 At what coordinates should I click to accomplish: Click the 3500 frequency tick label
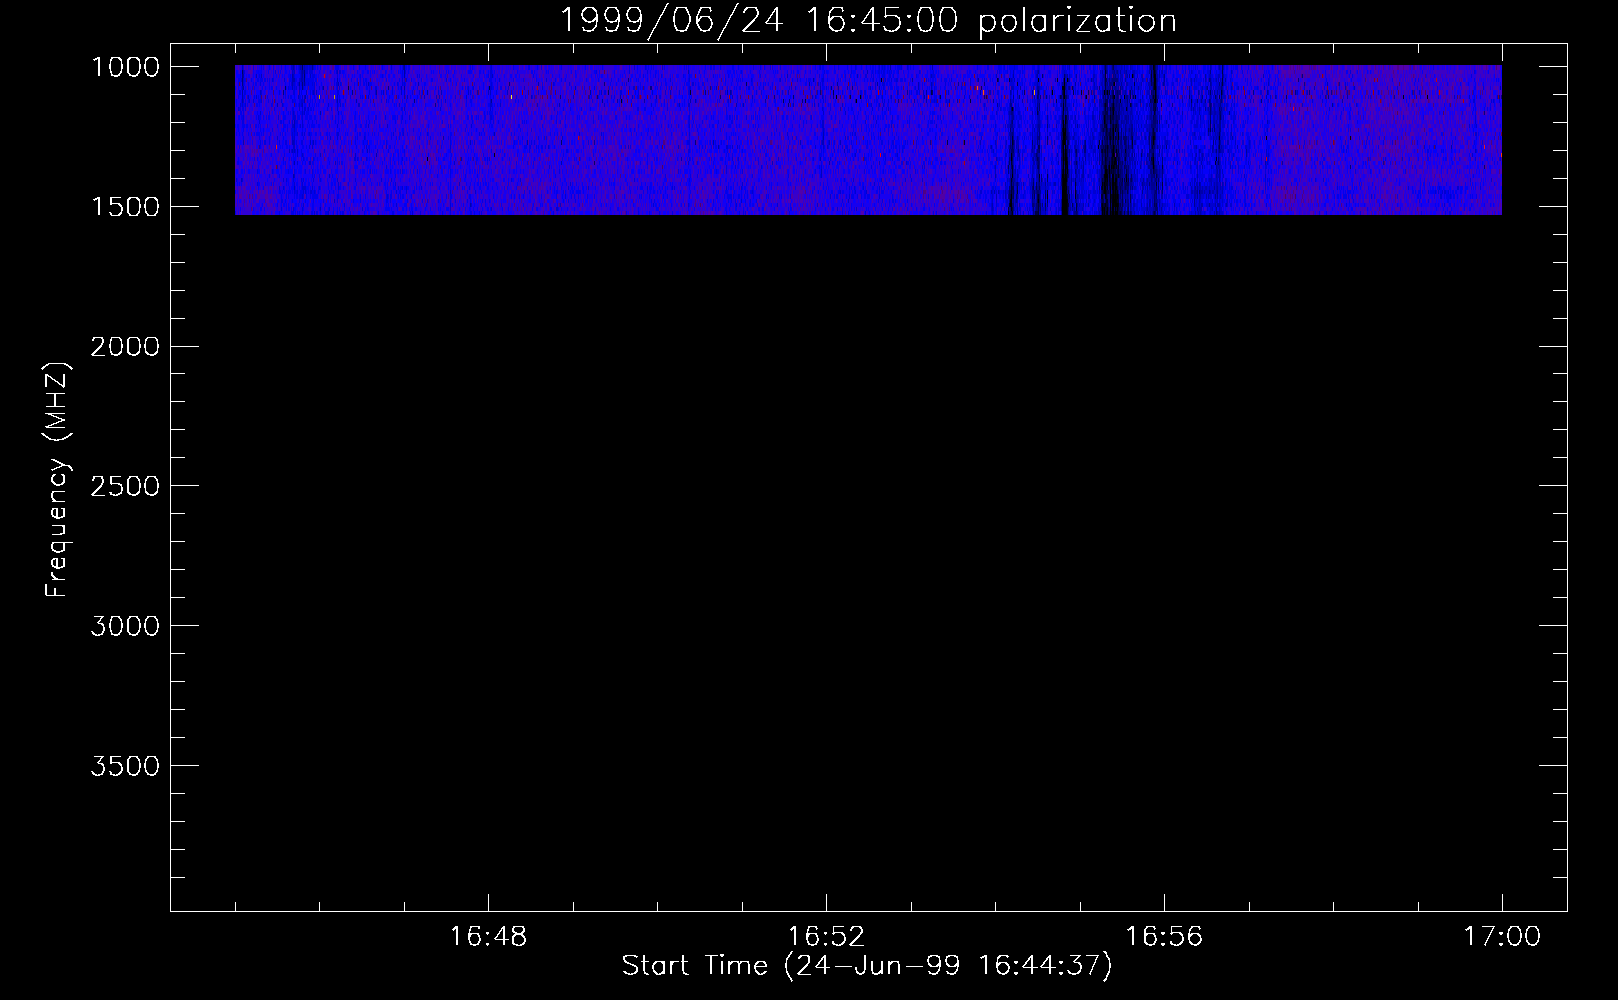(125, 766)
